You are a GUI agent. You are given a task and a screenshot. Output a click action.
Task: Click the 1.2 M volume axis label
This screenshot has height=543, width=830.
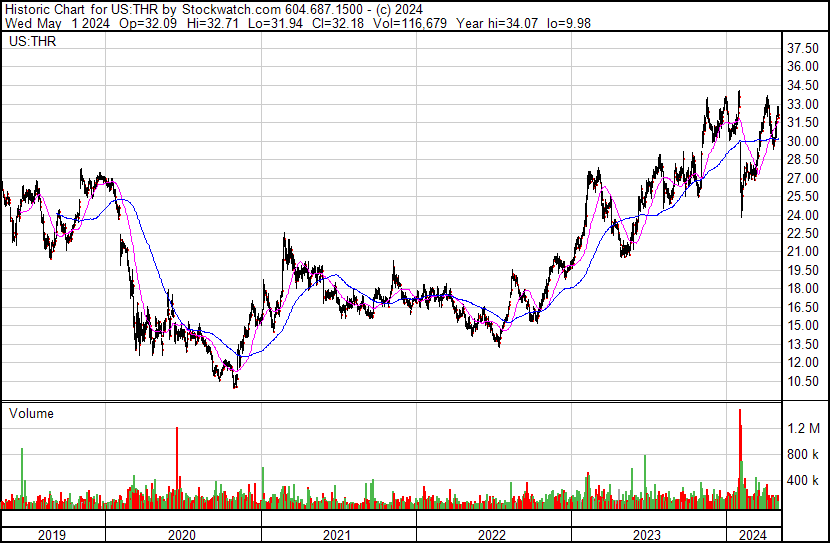click(804, 428)
